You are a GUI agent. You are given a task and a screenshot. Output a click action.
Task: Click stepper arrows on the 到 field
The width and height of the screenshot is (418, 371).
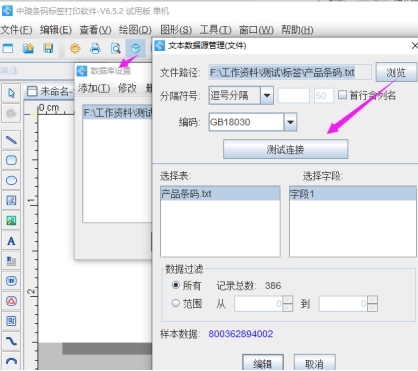click(372, 304)
